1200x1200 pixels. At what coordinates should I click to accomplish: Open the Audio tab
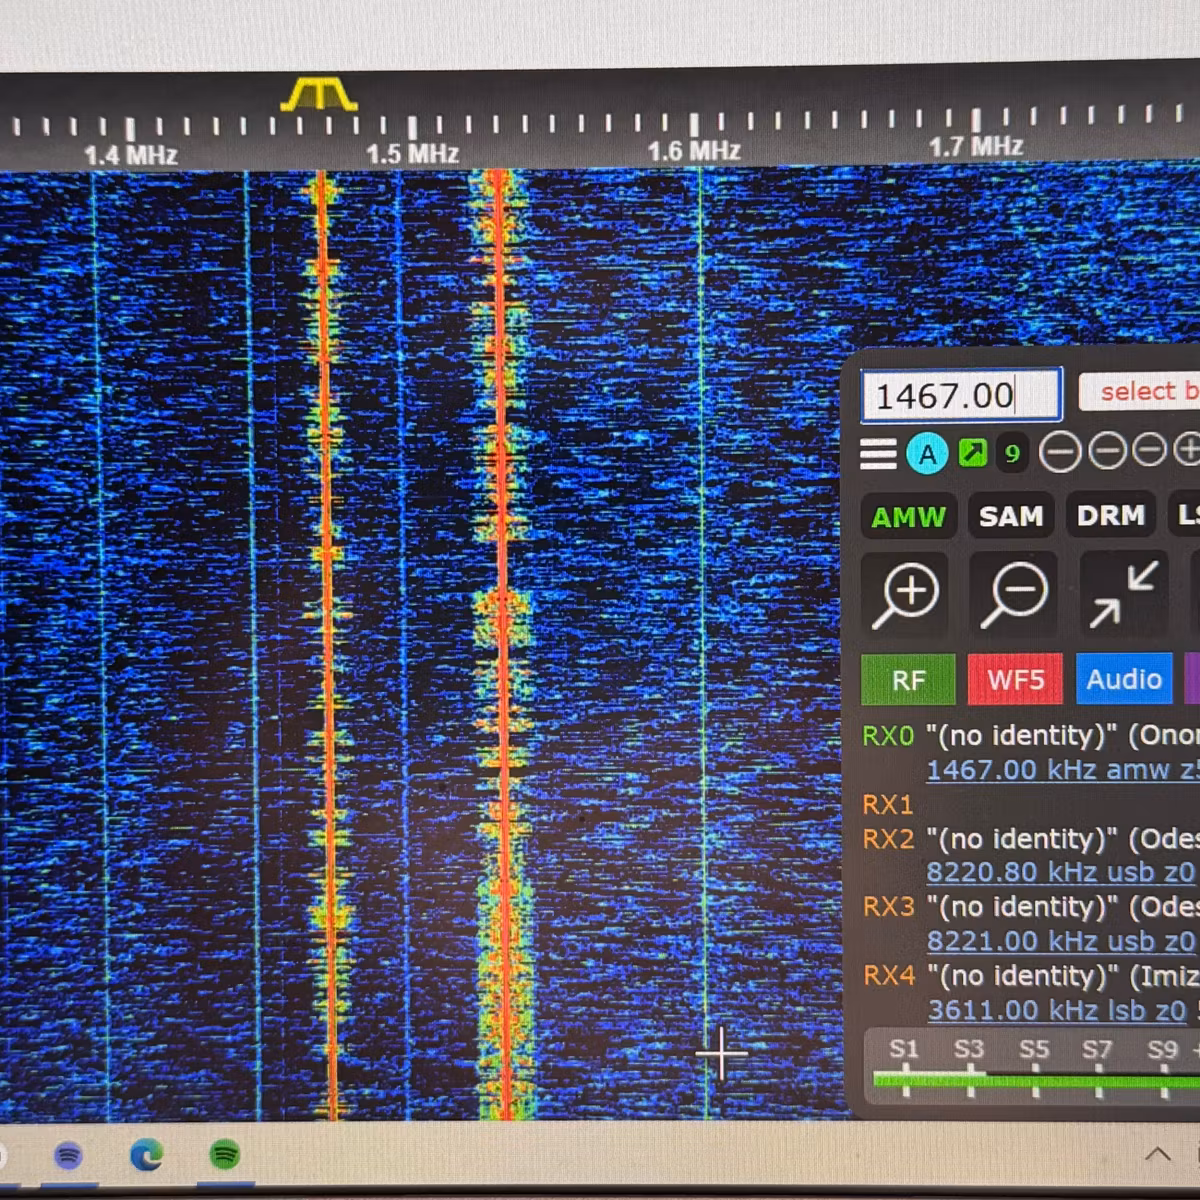1124,679
